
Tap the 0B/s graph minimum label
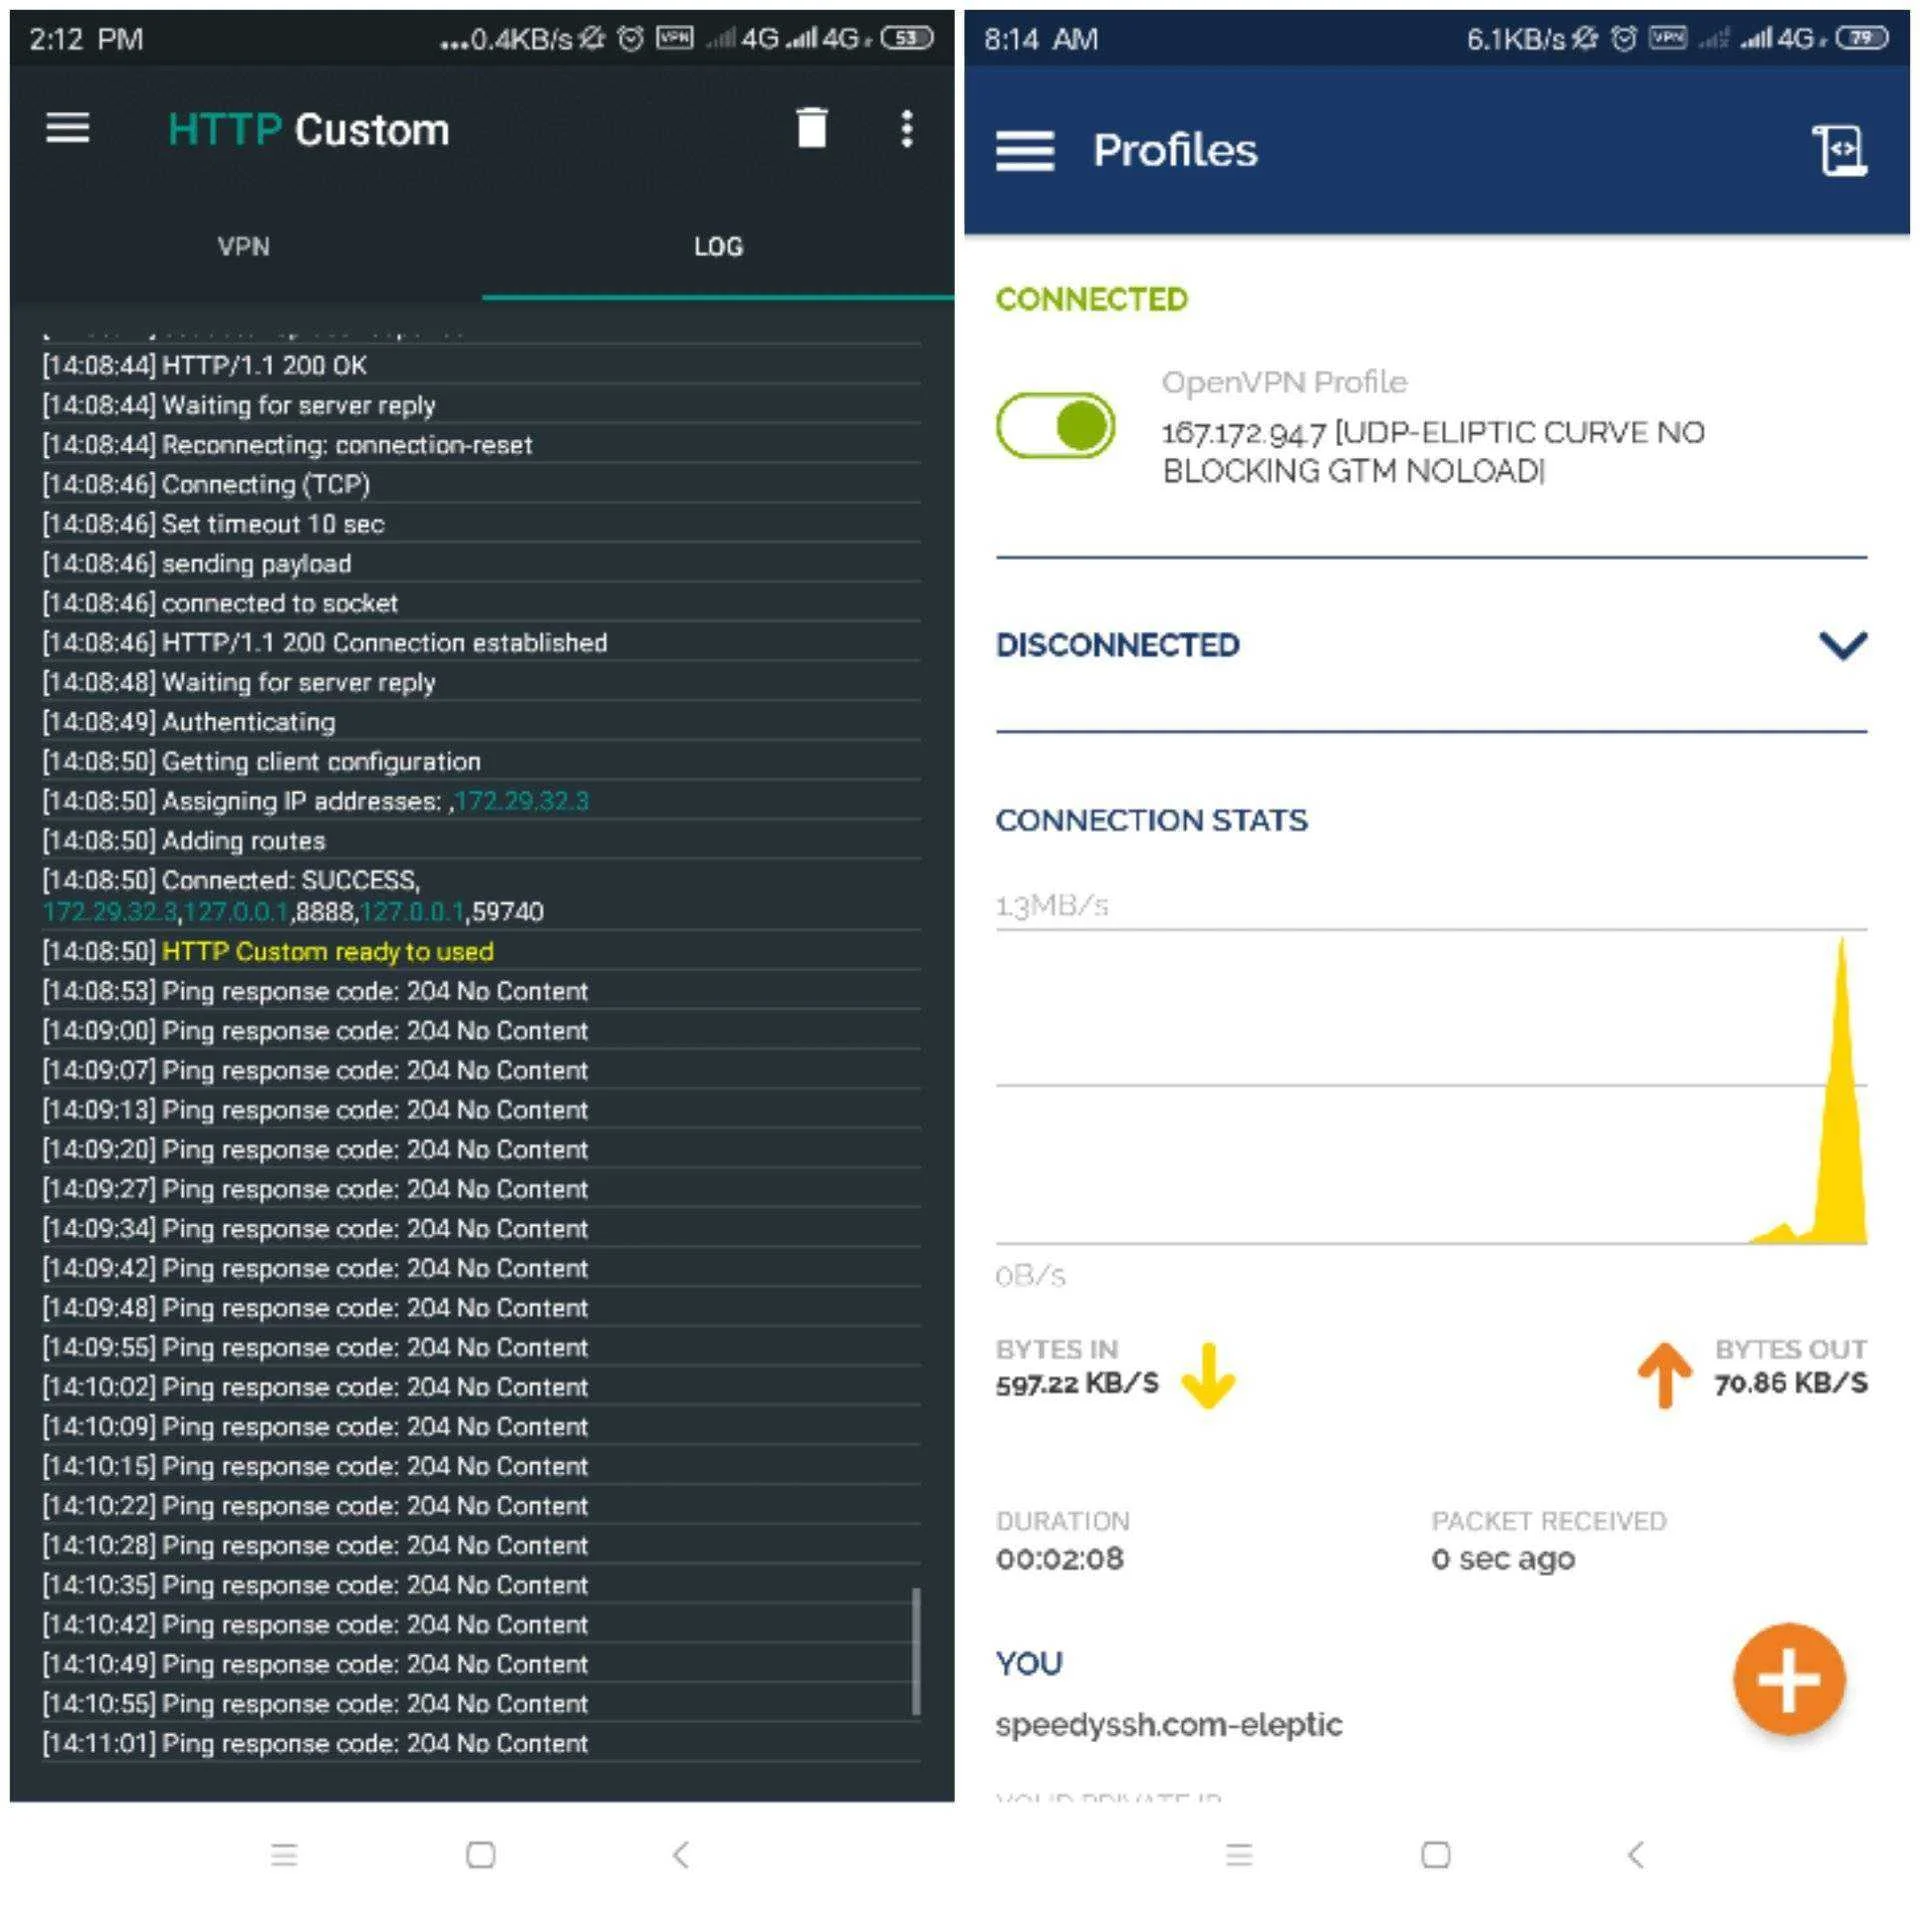click(x=1030, y=1276)
